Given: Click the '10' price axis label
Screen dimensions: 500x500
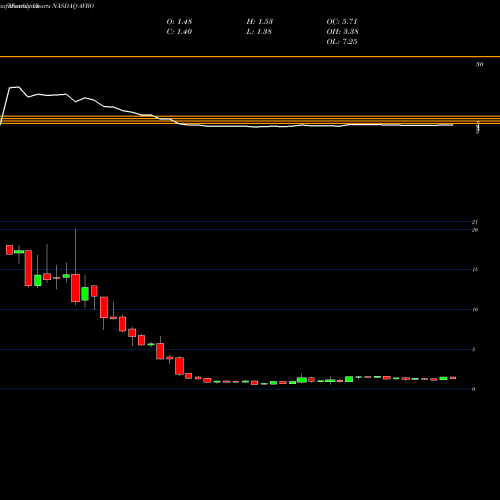Looking at the screenshot, I should point(475,310).
